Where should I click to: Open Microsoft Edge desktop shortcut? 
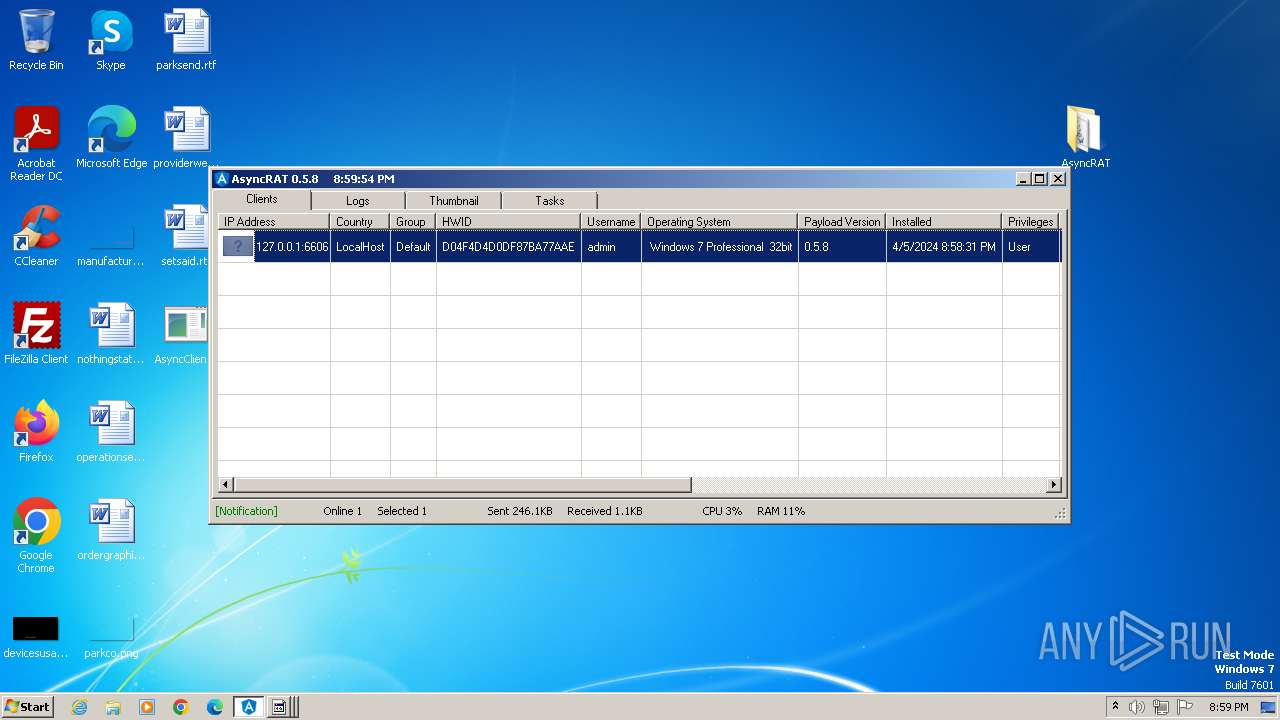111,138
